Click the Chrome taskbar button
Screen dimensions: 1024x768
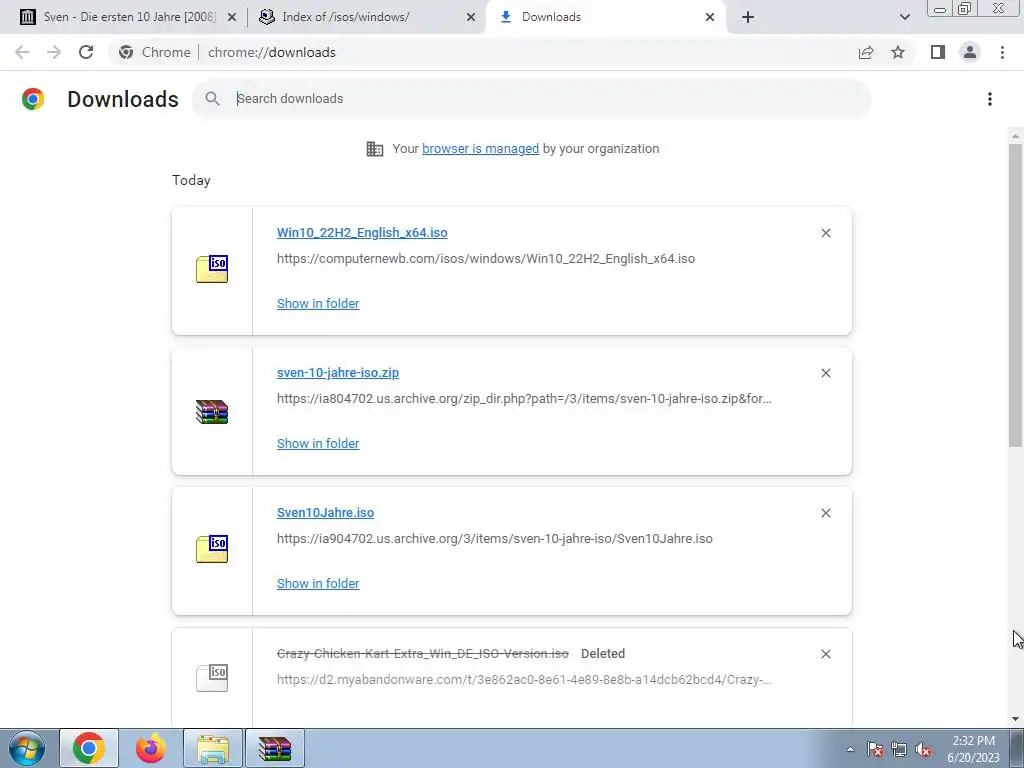click(x=89, y=748)
